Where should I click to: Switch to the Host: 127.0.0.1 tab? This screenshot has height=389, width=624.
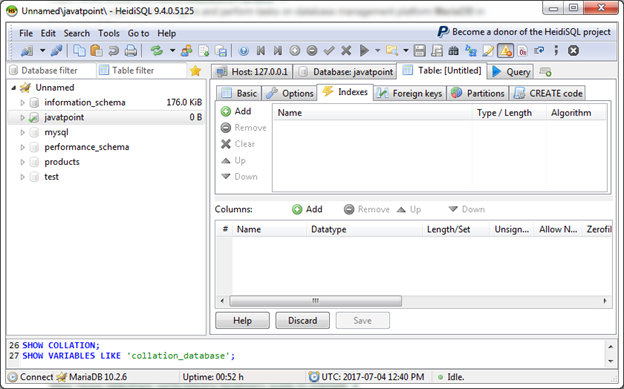(x=252, y=72)
